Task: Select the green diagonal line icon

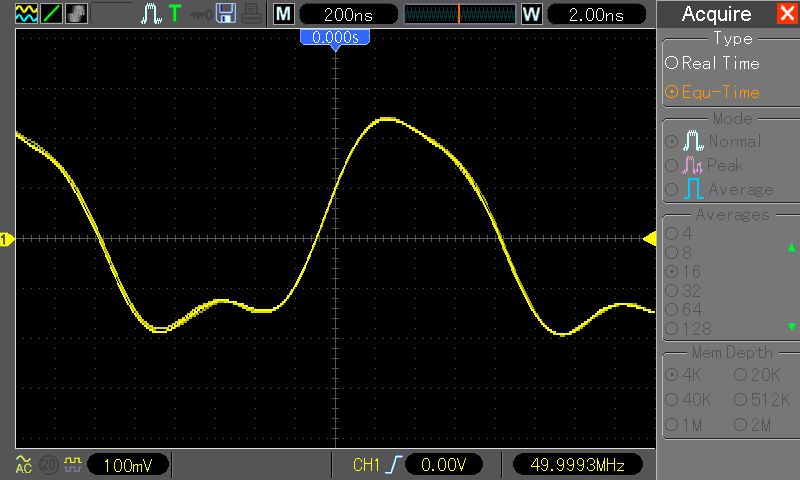Action: (51, 13)
